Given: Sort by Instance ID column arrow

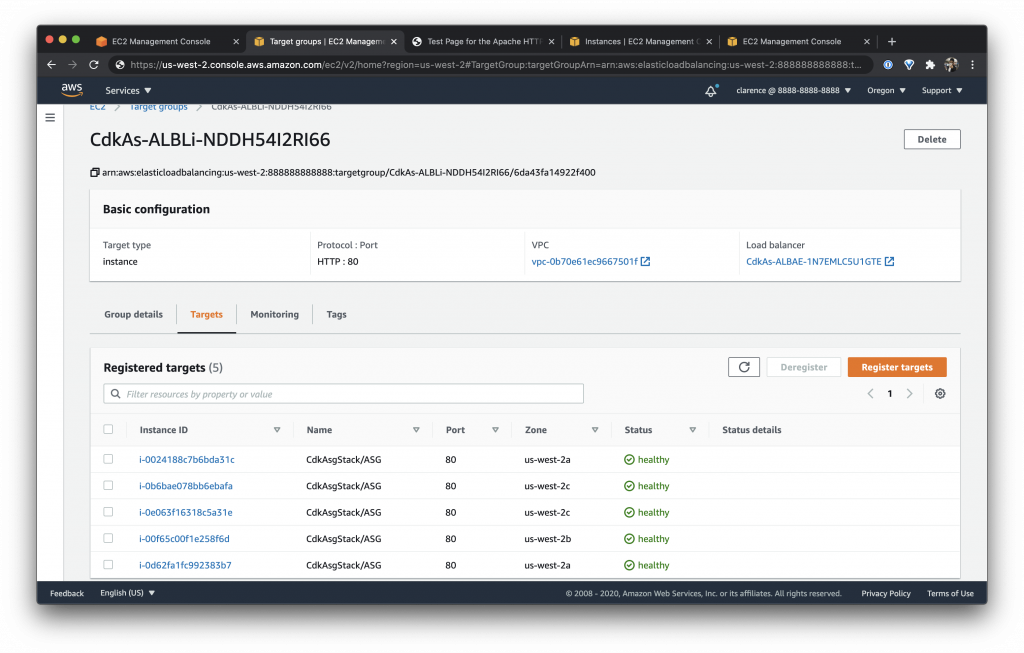Looking at the screenshot, I should (x=277, y=430).
